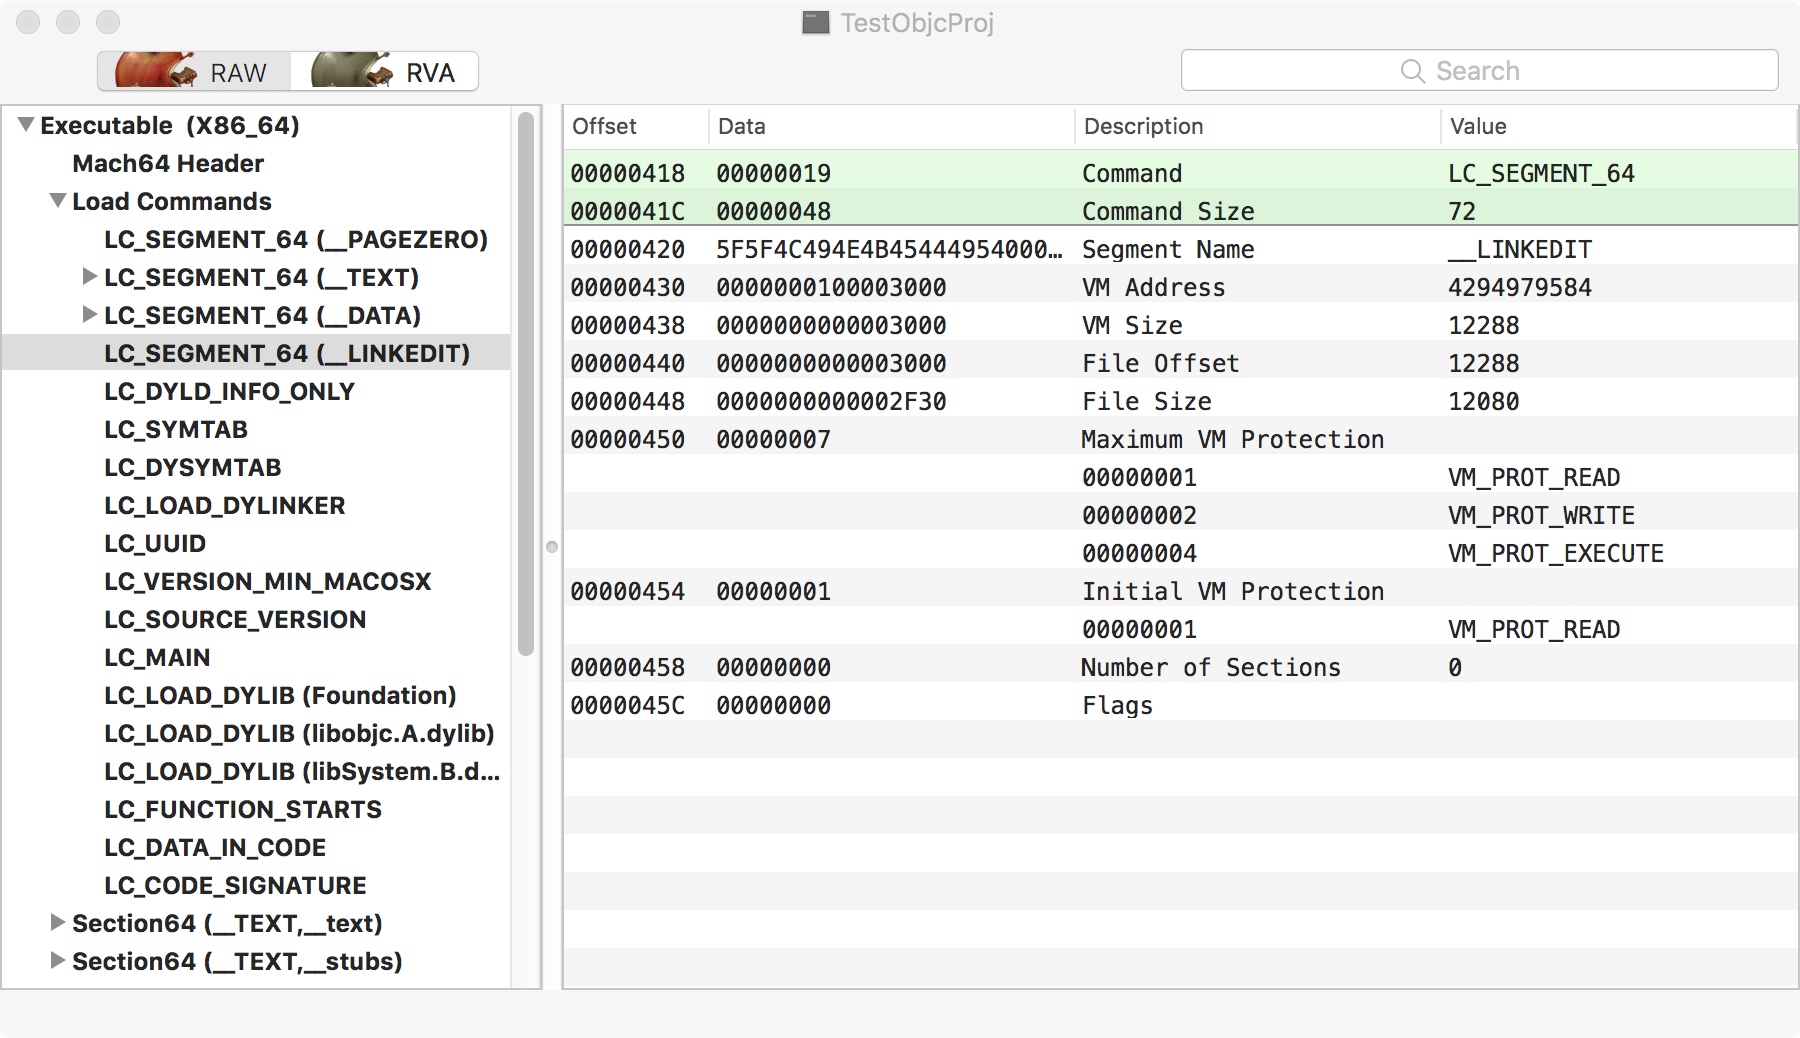This screenshot has height=1038, width=1800.
Task: Select Segment Name value __LINKEDIT
Action: point(1520,249)
